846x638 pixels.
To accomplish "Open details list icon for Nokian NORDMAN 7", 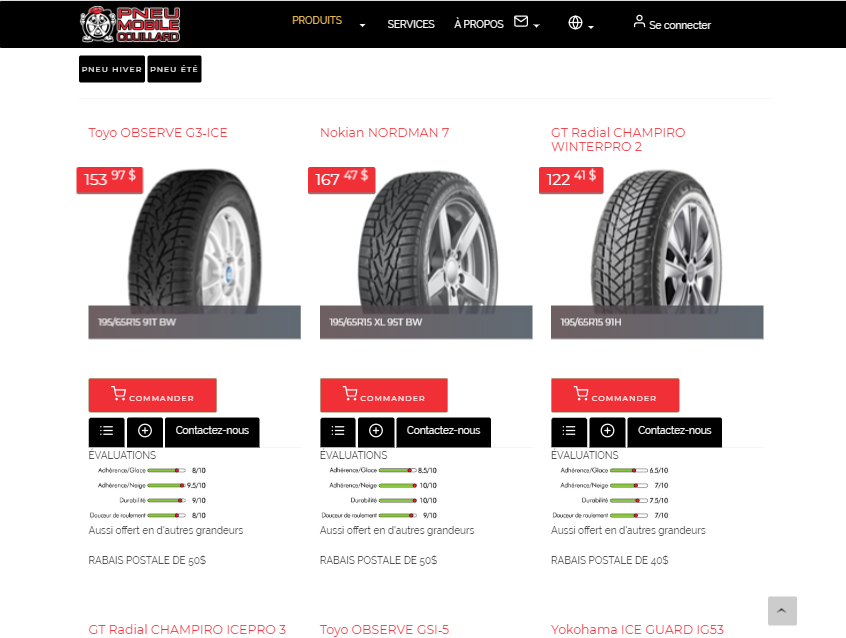I will (x=338, y=431).
